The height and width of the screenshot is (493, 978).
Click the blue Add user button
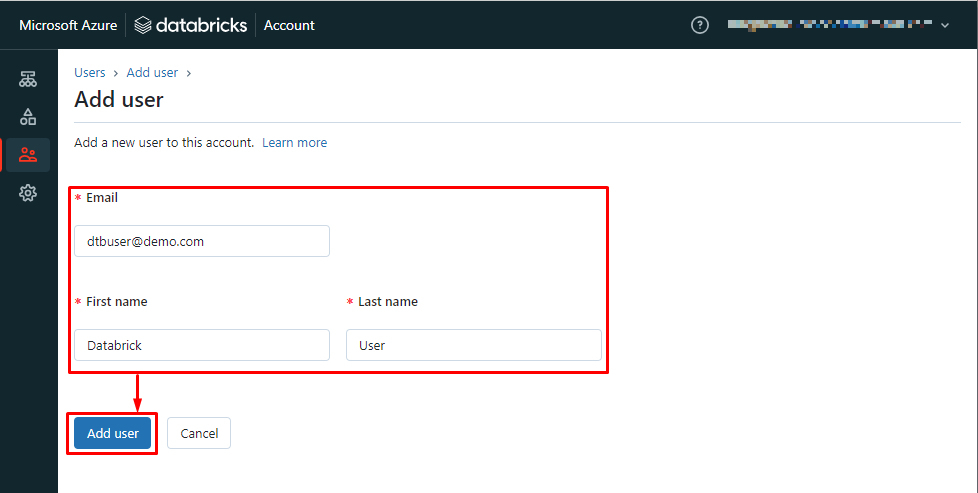click(x=112, y=433)
